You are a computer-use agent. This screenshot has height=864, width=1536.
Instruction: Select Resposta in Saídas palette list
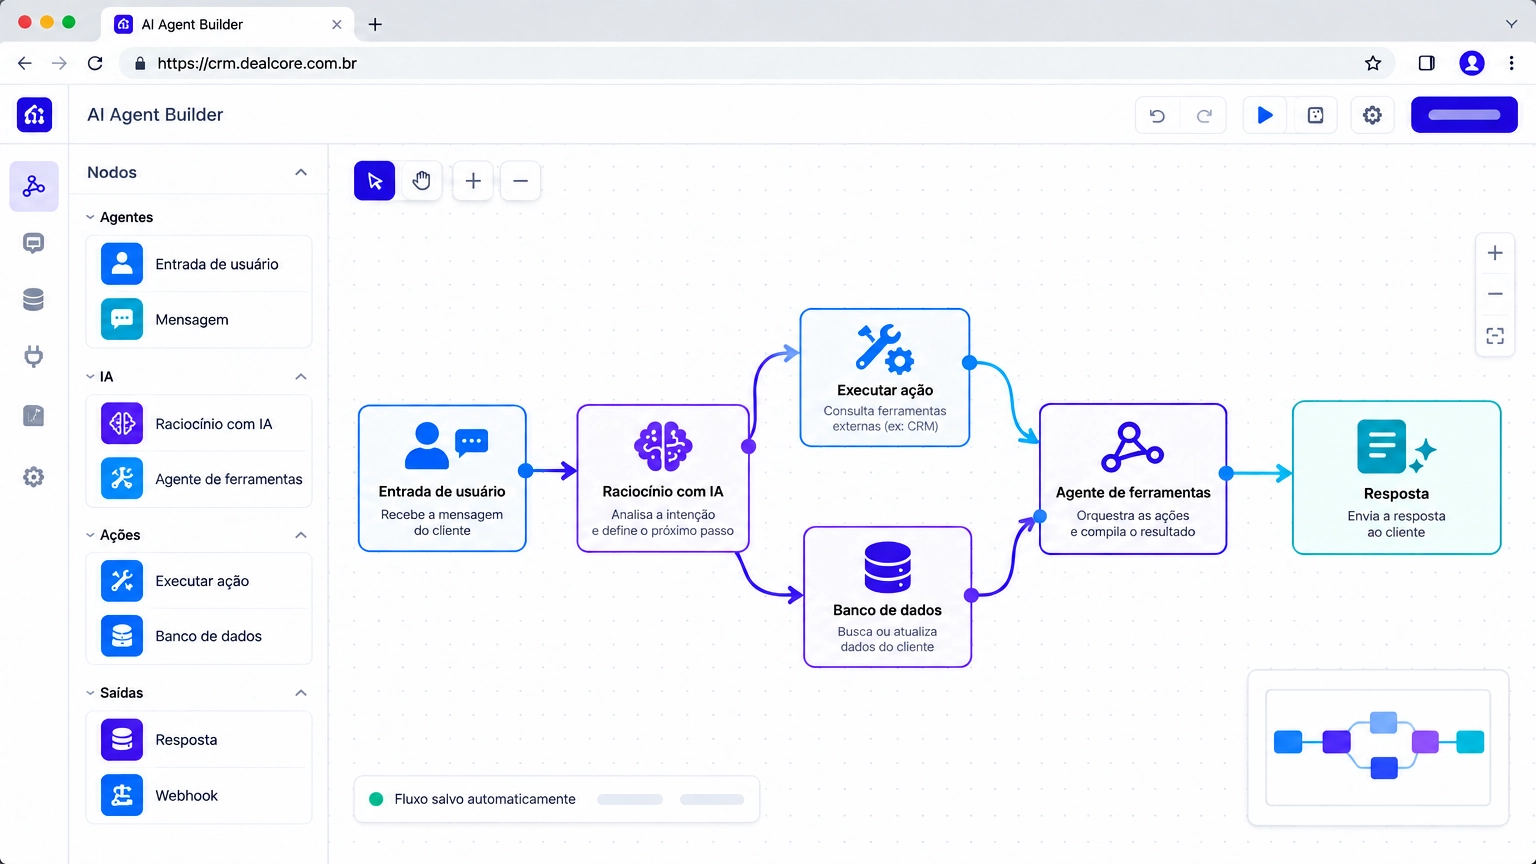[x=199, y=740]
